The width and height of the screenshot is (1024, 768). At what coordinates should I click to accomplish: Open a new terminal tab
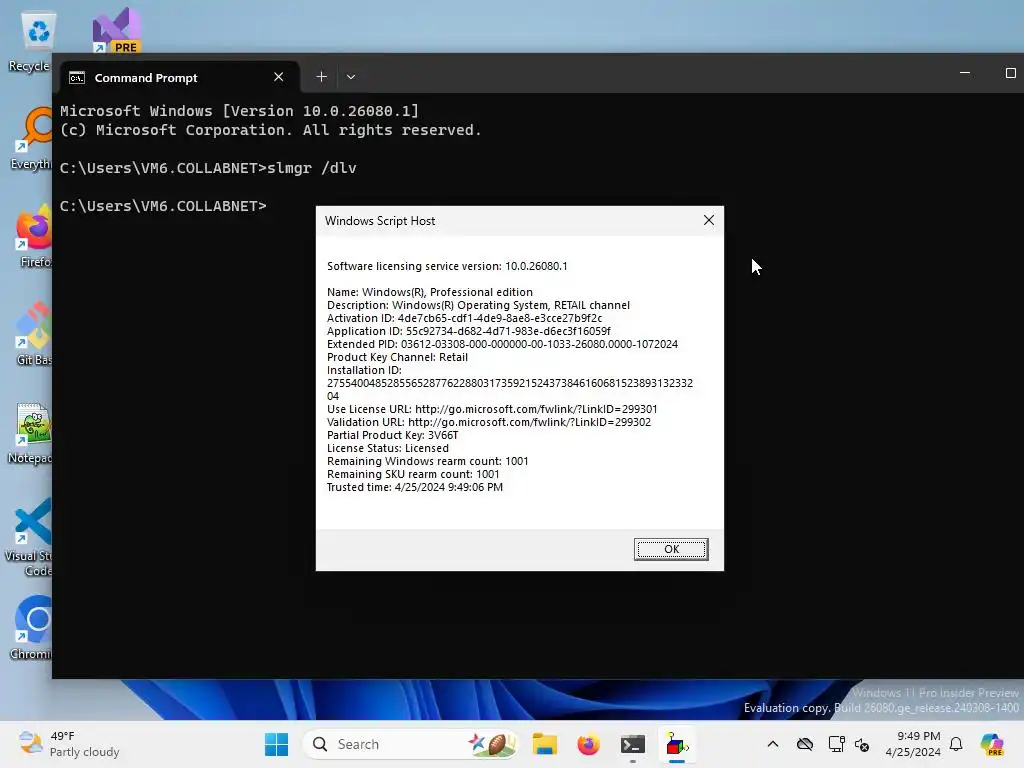[321, 77]
